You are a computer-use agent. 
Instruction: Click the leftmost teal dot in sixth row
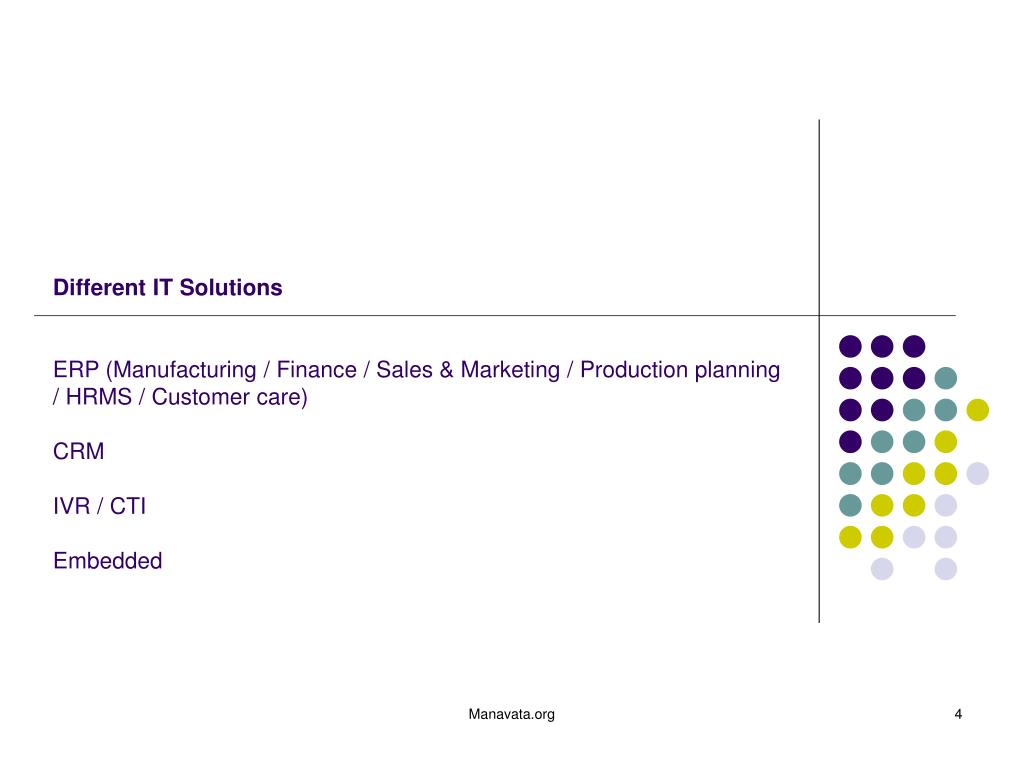850,505
